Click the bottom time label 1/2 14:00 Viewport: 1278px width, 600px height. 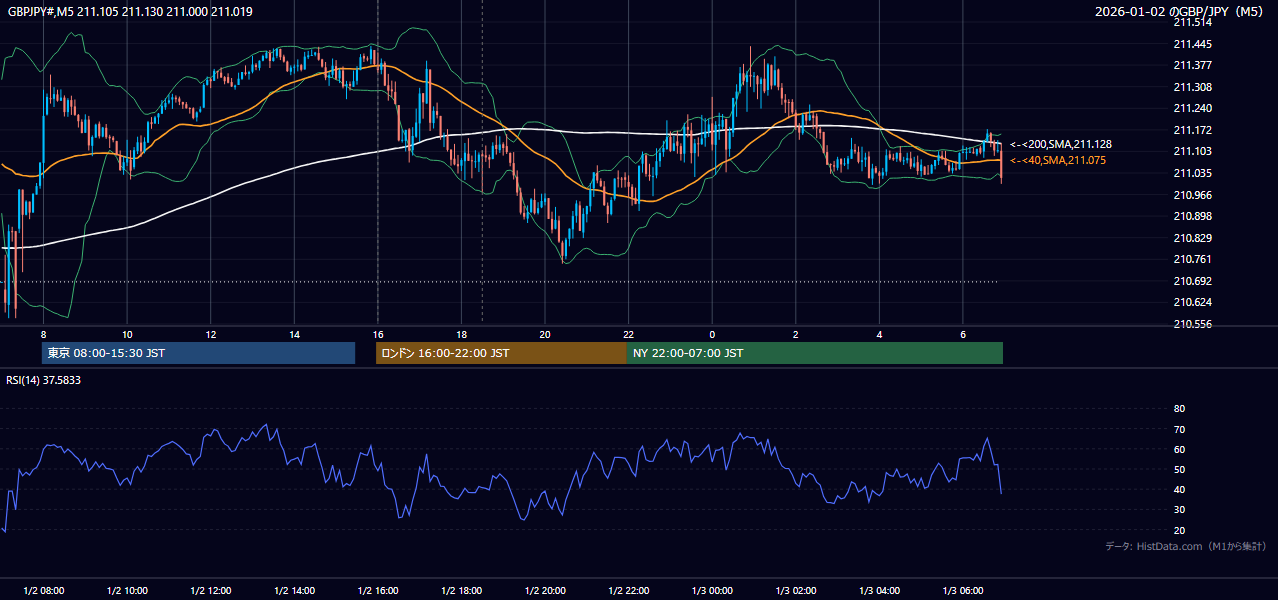[x=294, y=590]
